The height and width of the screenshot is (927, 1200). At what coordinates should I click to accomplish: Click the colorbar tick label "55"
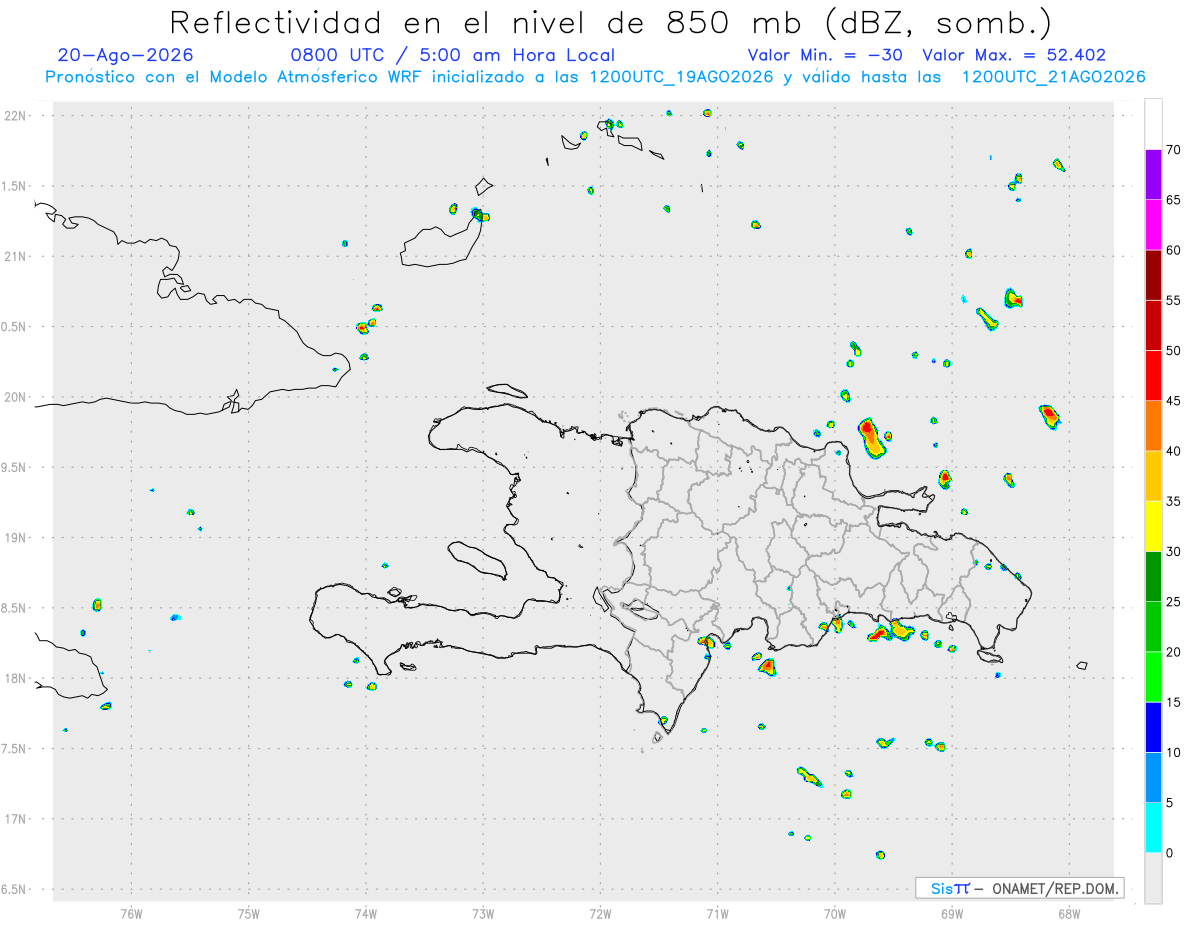(1173, 301)
